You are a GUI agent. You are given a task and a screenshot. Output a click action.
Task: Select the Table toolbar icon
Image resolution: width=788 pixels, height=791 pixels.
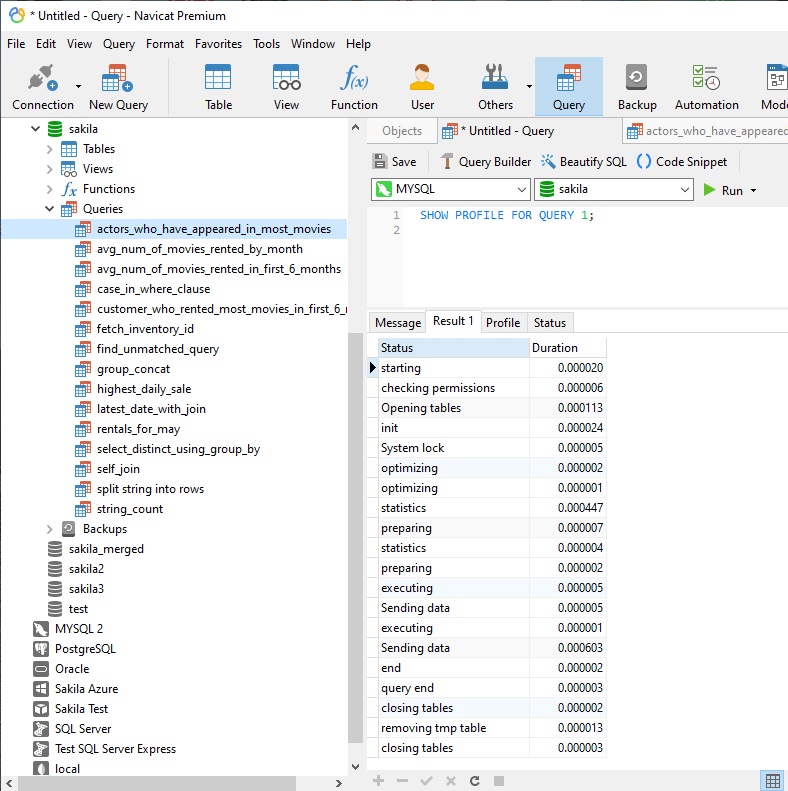pos(218,87)
